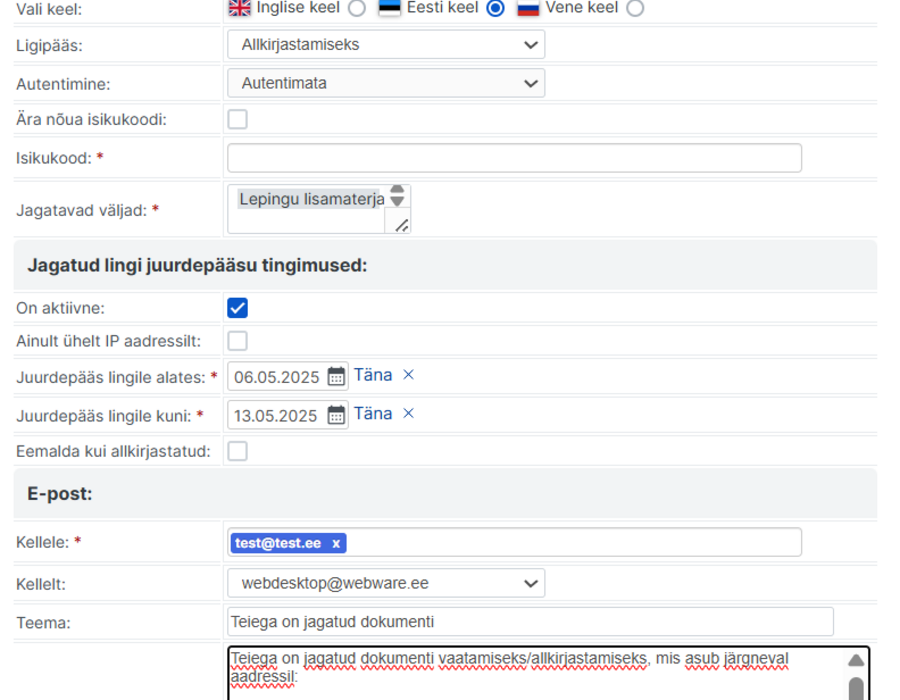
Task: Click the message textarea scrollbar thumb
Action: tap(856, 689)
